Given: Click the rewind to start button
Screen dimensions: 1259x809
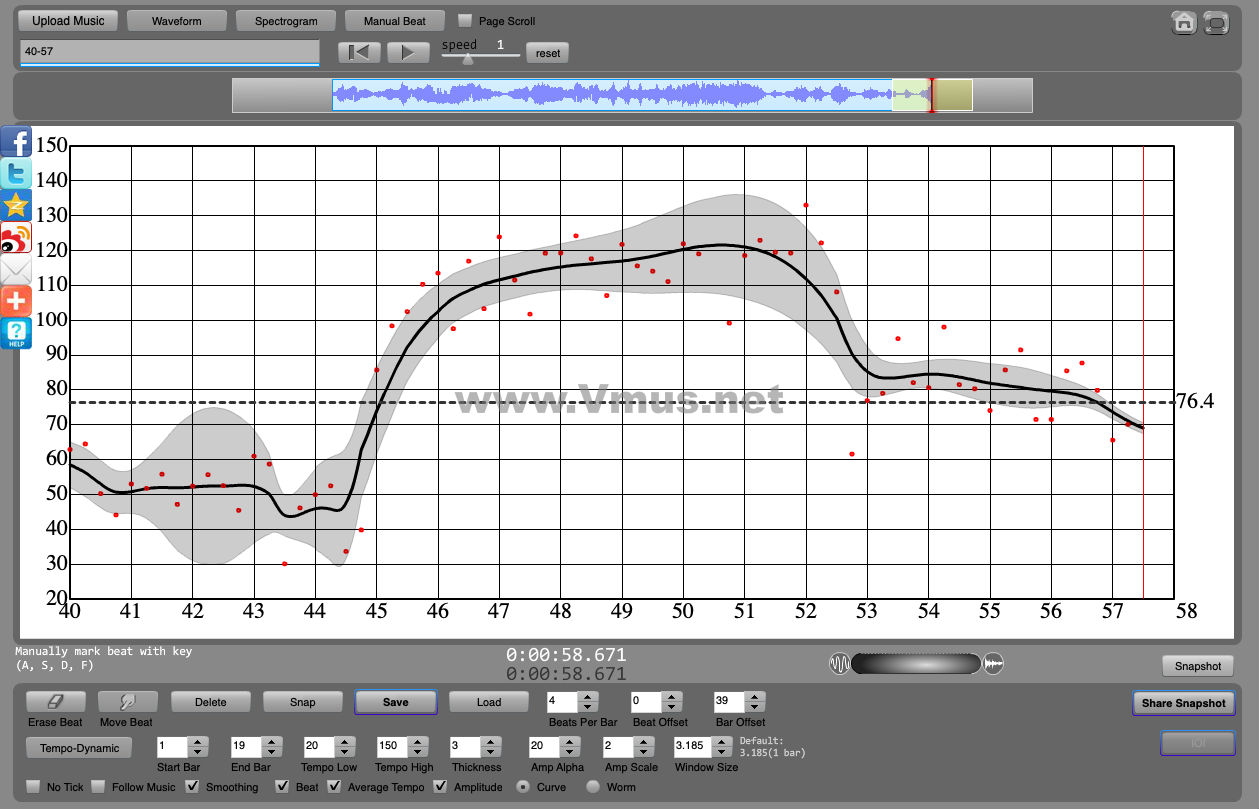Looking at the screenshot, I should [359, 53].
